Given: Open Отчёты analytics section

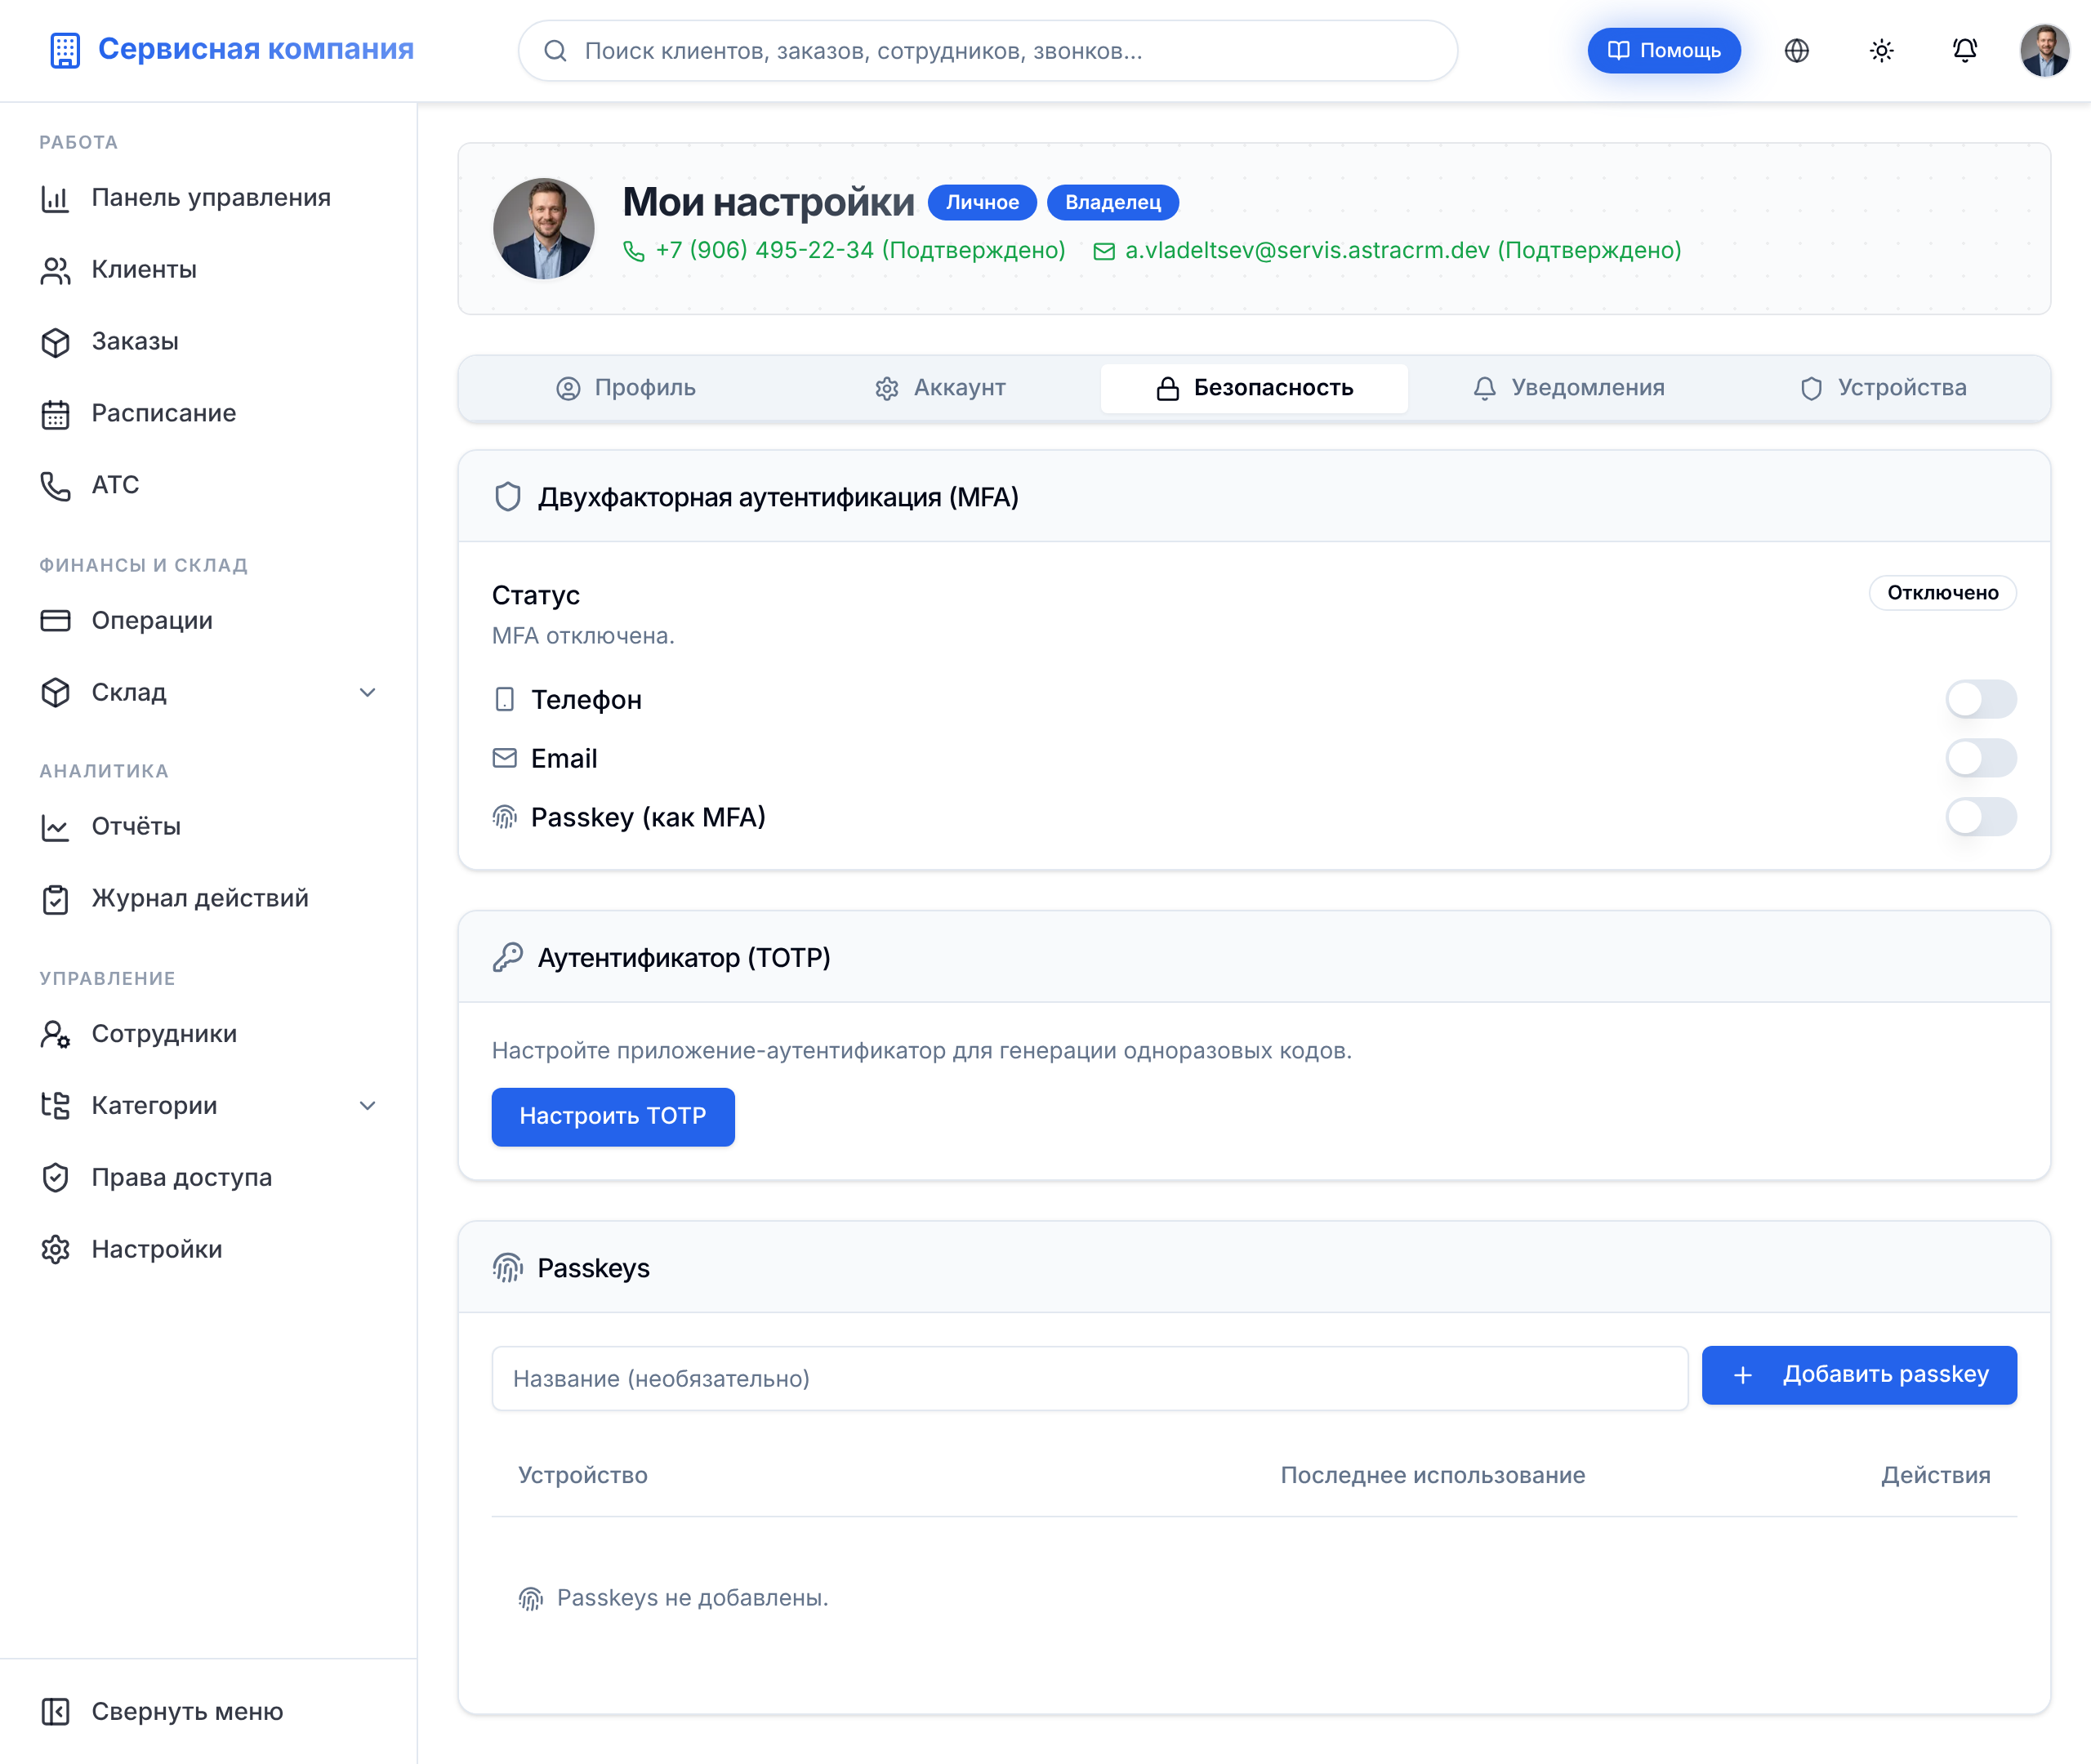Looking at the screenshot, I should pos(208,827).
